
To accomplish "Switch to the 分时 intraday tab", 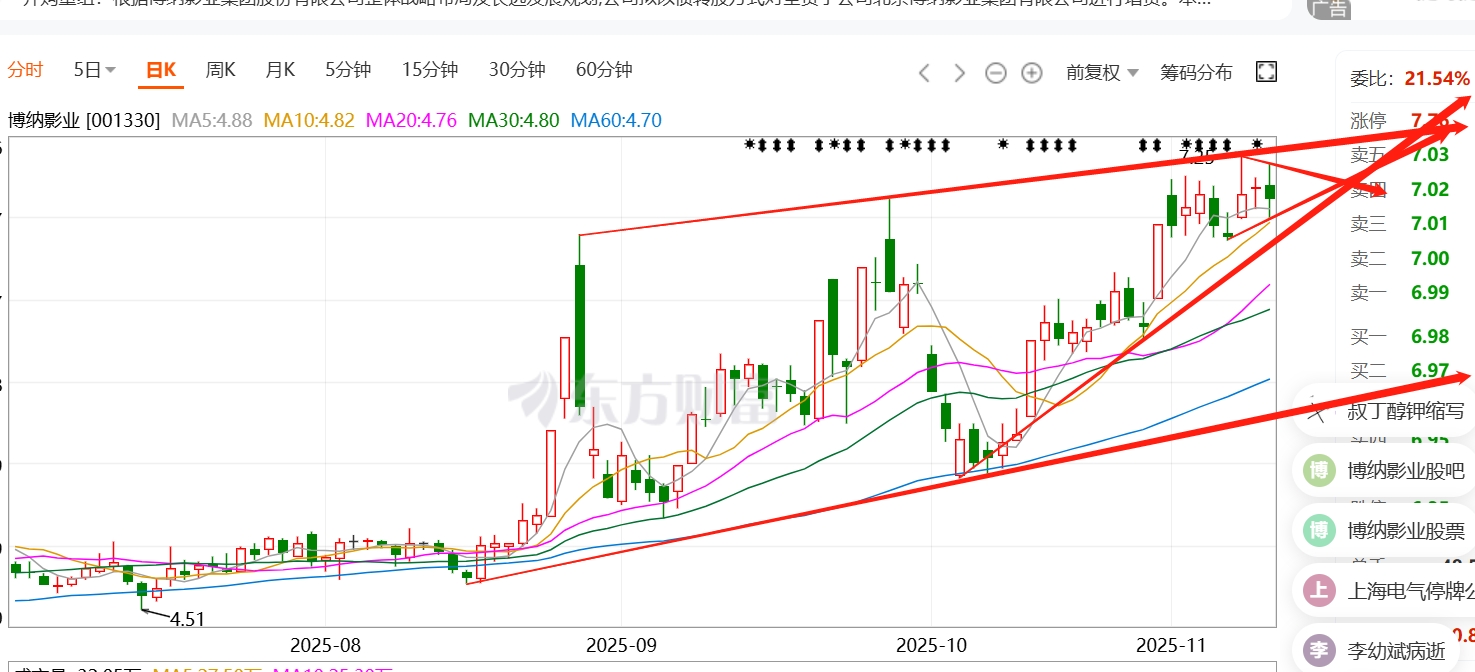I will point(26,70).
